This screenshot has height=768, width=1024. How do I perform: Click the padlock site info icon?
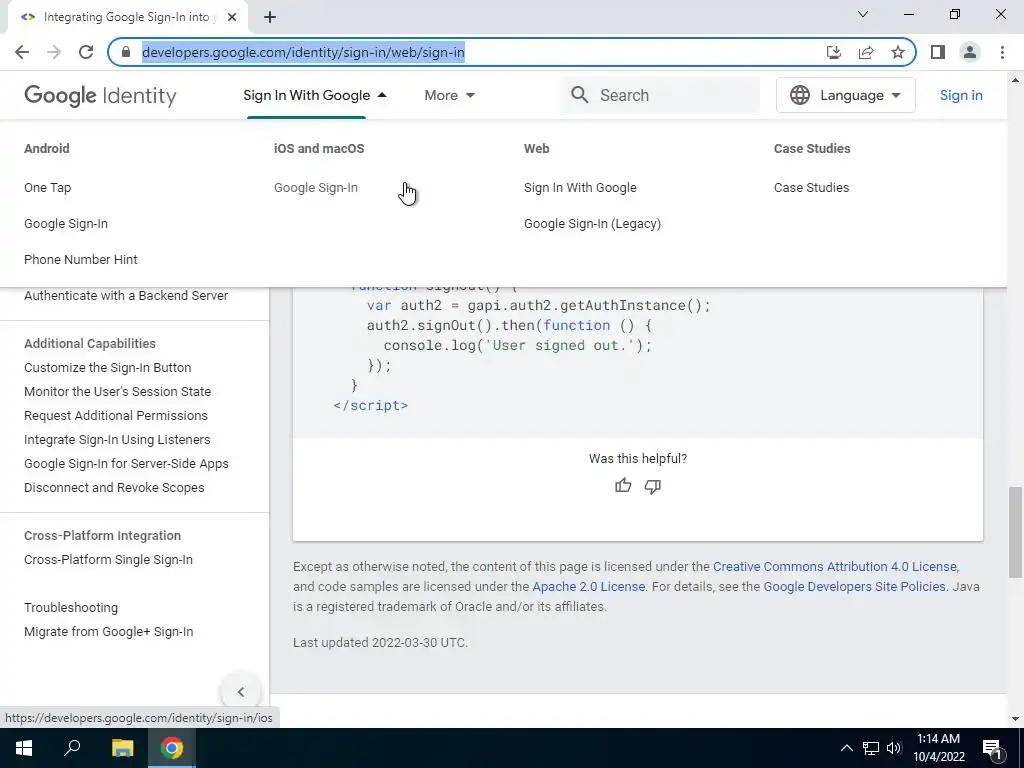point(126,52)
